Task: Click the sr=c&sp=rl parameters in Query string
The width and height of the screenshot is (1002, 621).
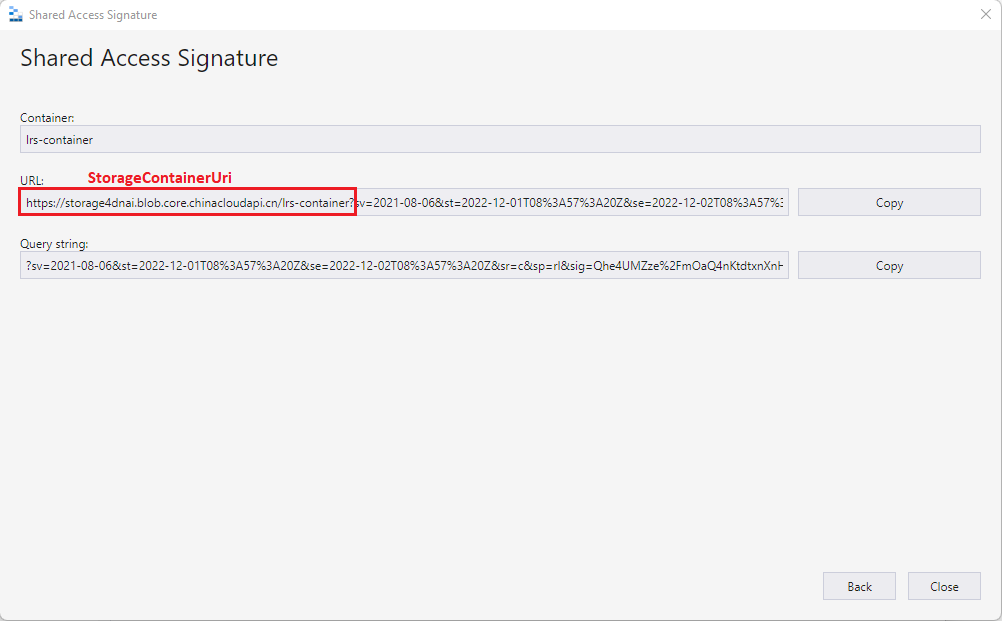Action: click(x=539, y=265)
